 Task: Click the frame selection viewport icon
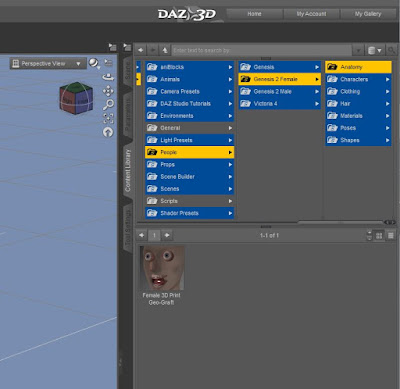pyautogui.click(x=108, y=118)
